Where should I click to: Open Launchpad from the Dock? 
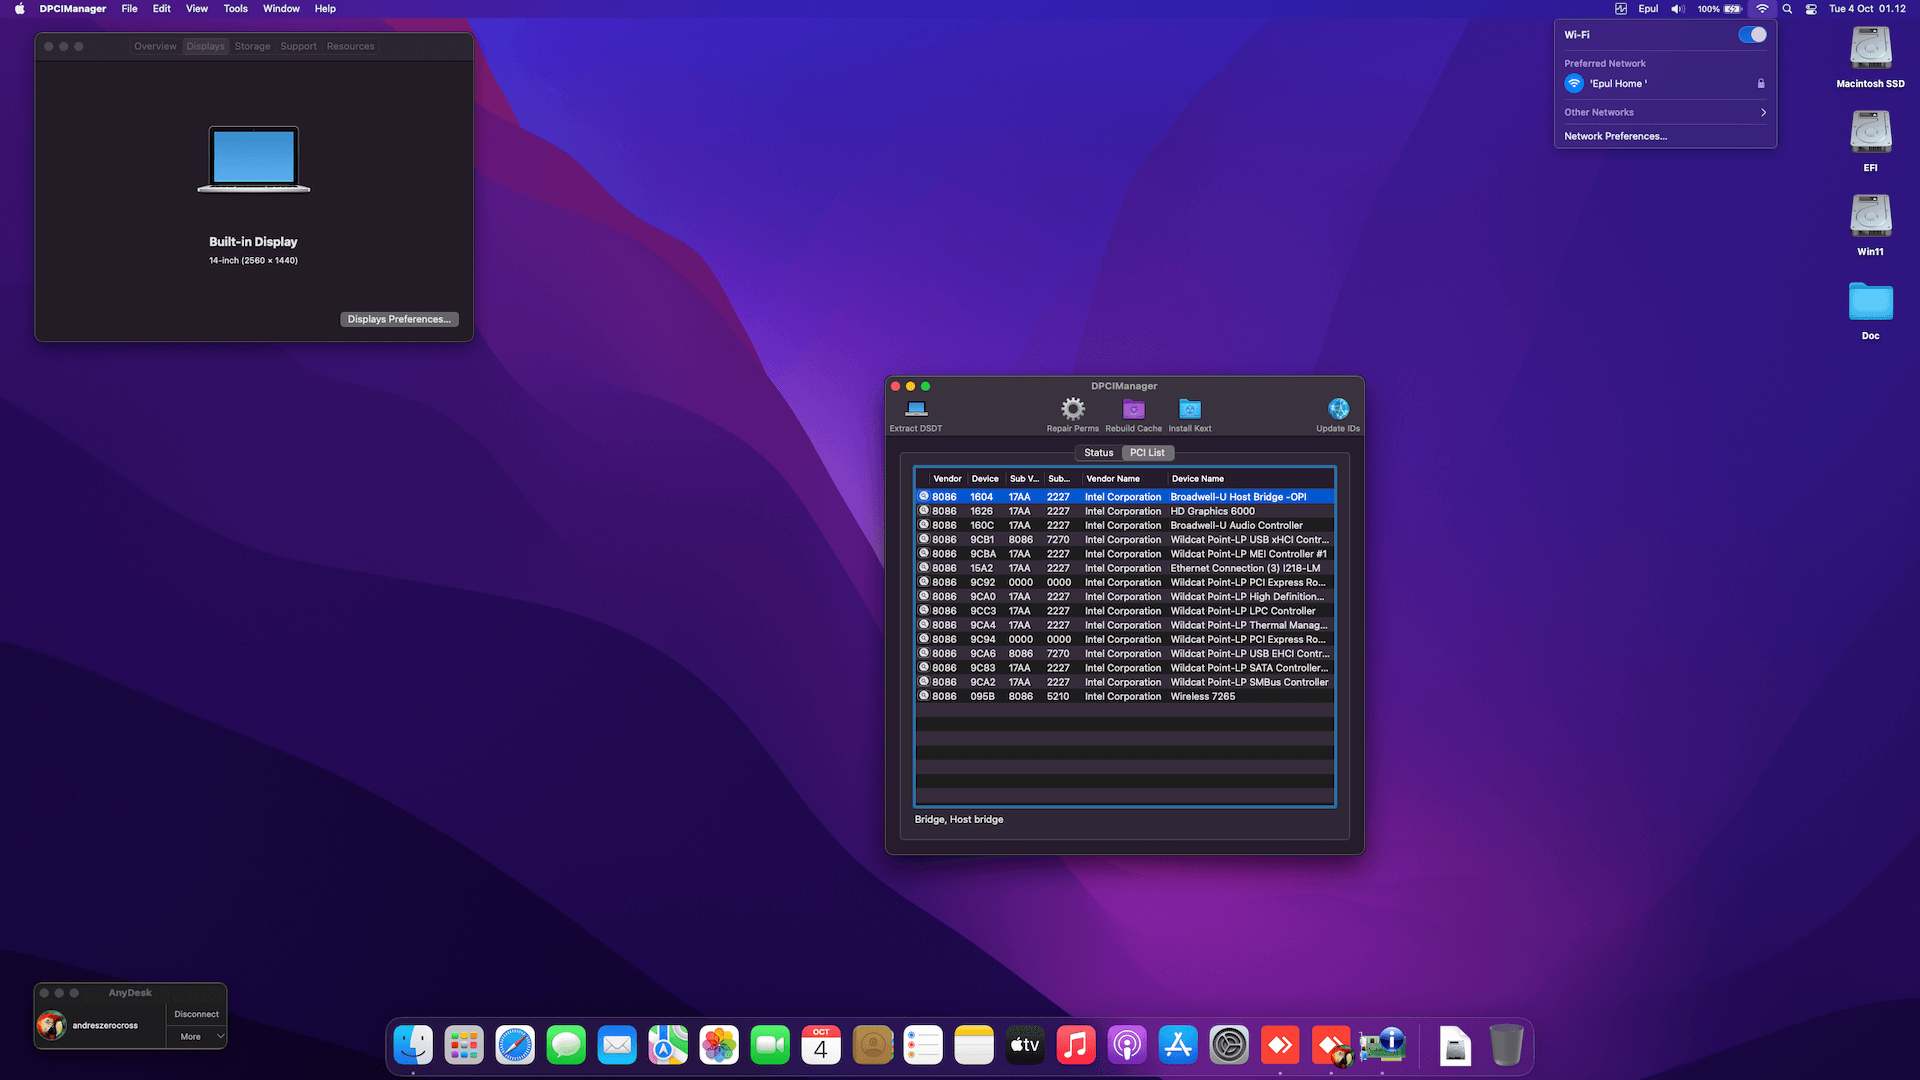tap(464, 1045)
